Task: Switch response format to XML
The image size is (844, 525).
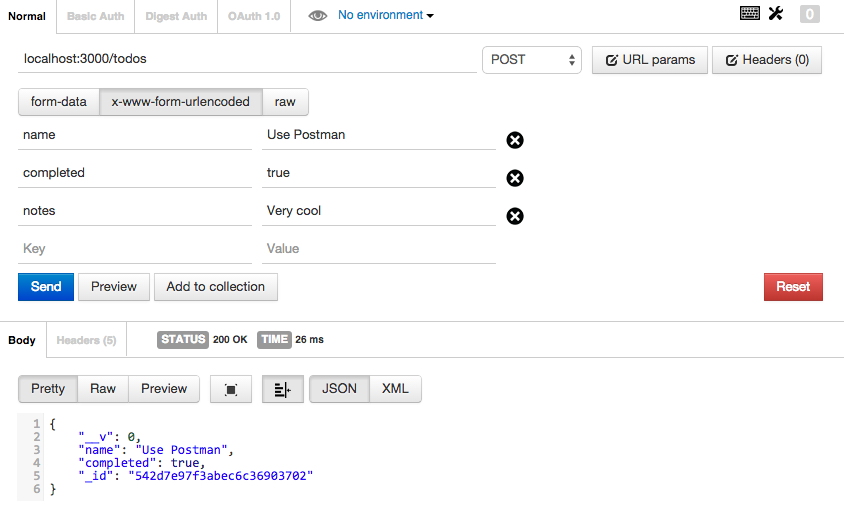Action: [x=395, y=389]
